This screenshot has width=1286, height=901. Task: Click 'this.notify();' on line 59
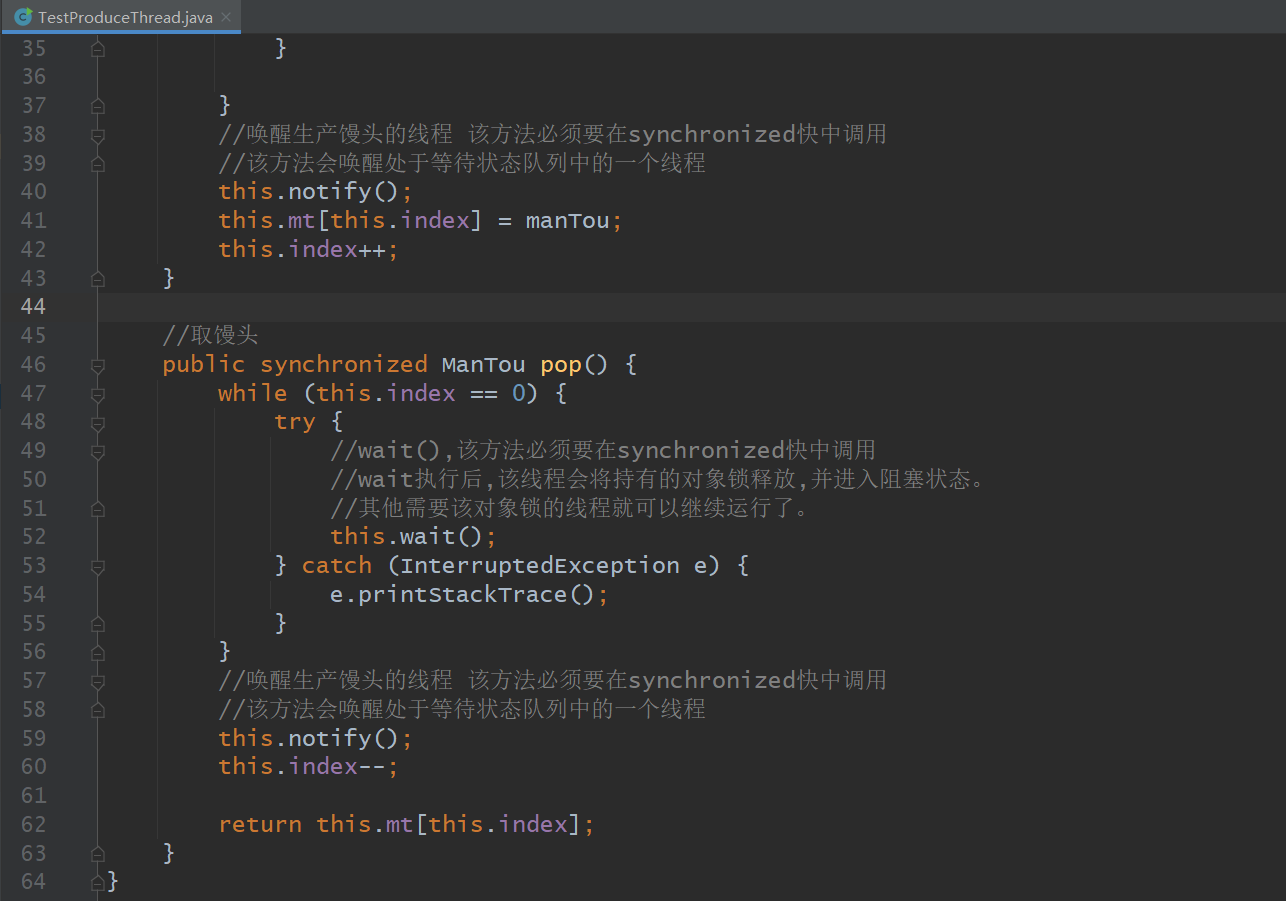pyautogui.click(x=316, y=738)
